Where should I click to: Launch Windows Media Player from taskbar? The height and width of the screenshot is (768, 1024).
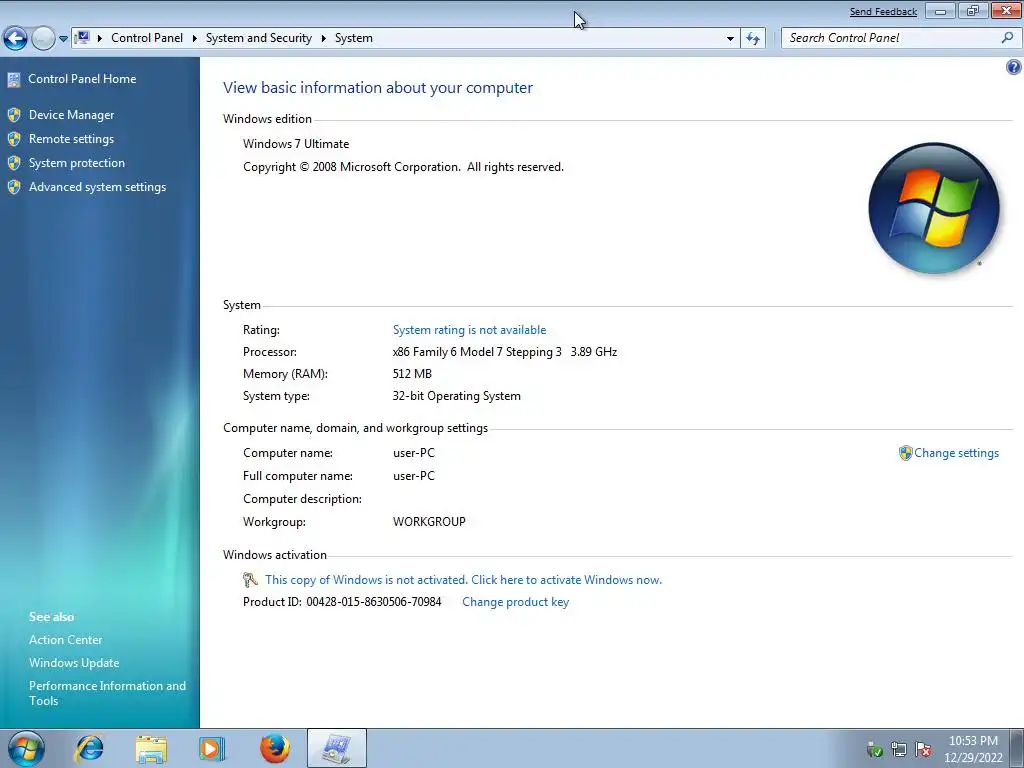[212, 748]
